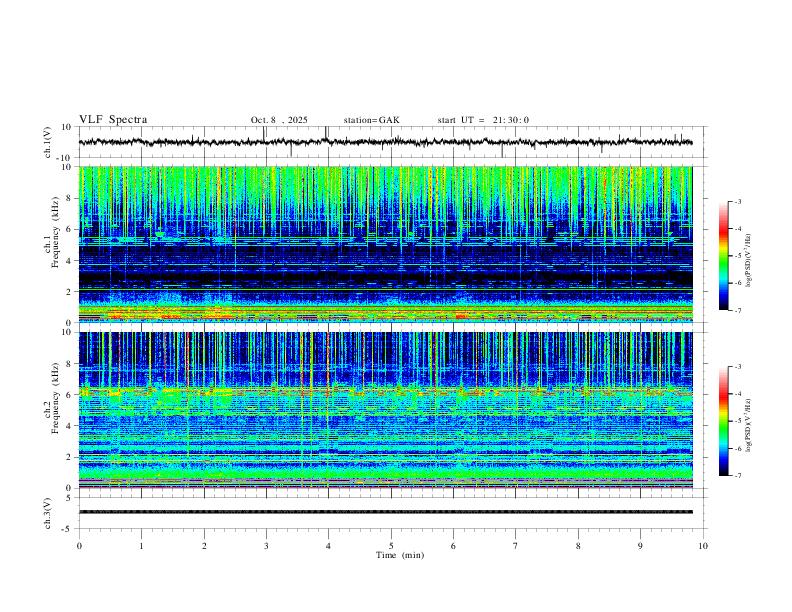Click the '-3' label on ch.1 color scale
The height and width of the screenshot is (612, 792).
pyautogui.click(x=737, y=201)
